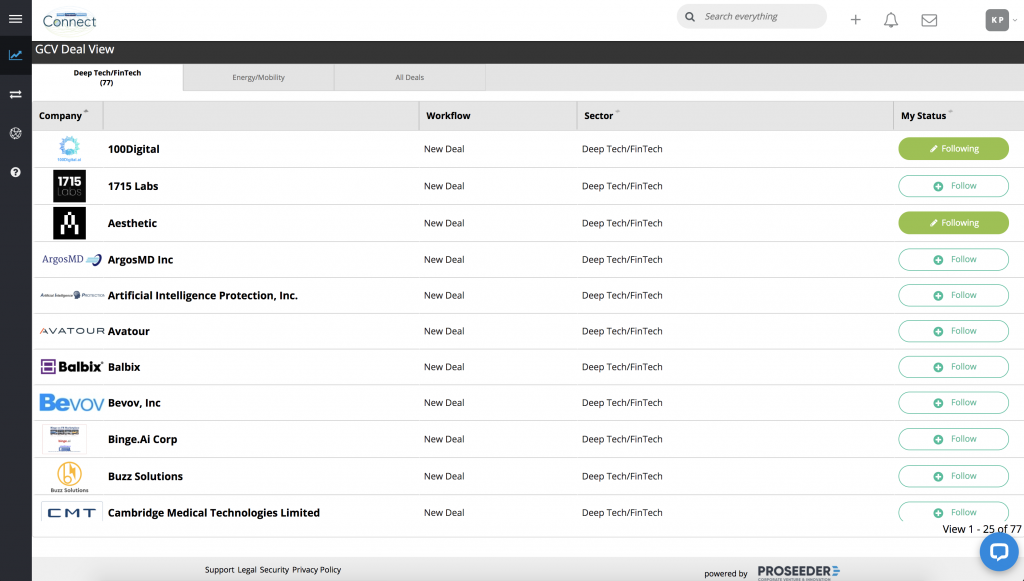Screen dimensions: 1024x581
Task: Follow the 1715 Labs deal
Action: coord(953,186)
